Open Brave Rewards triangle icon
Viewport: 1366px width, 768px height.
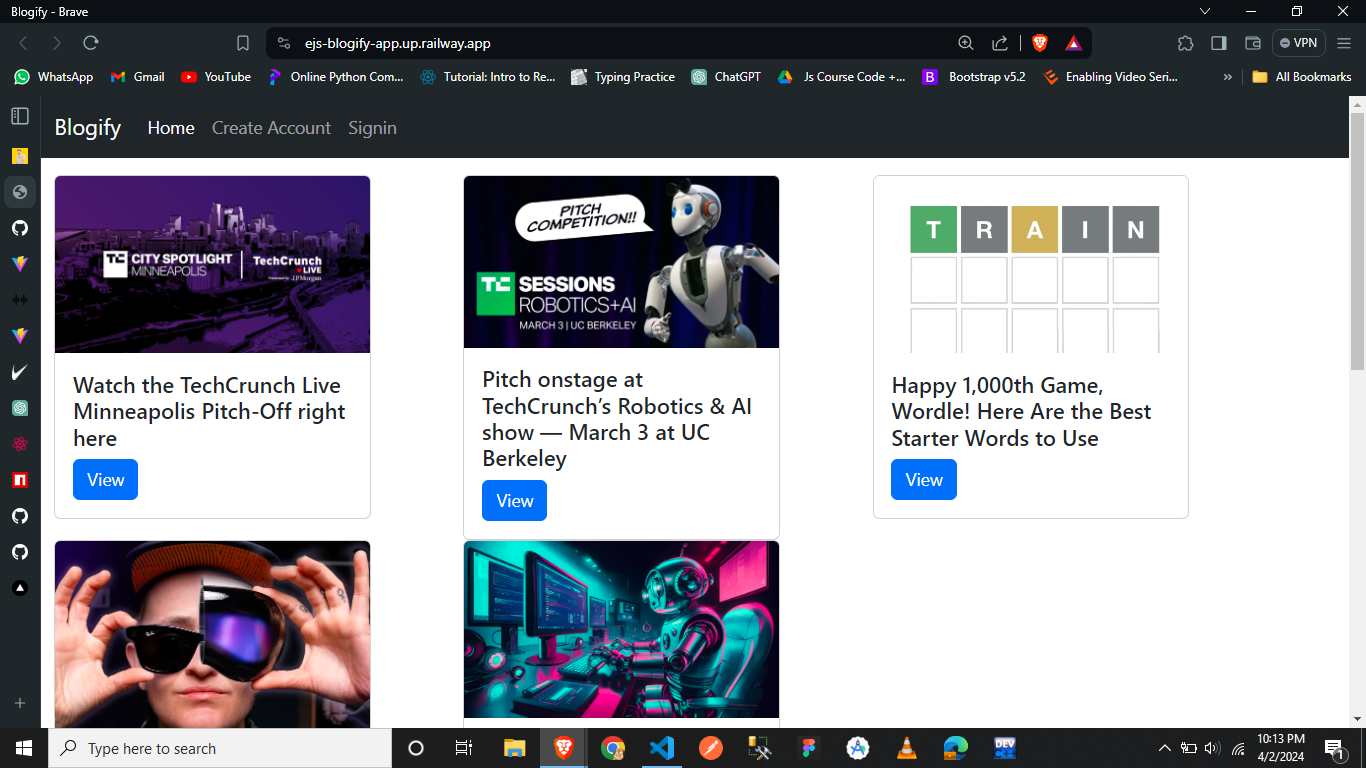point(1073,43)
